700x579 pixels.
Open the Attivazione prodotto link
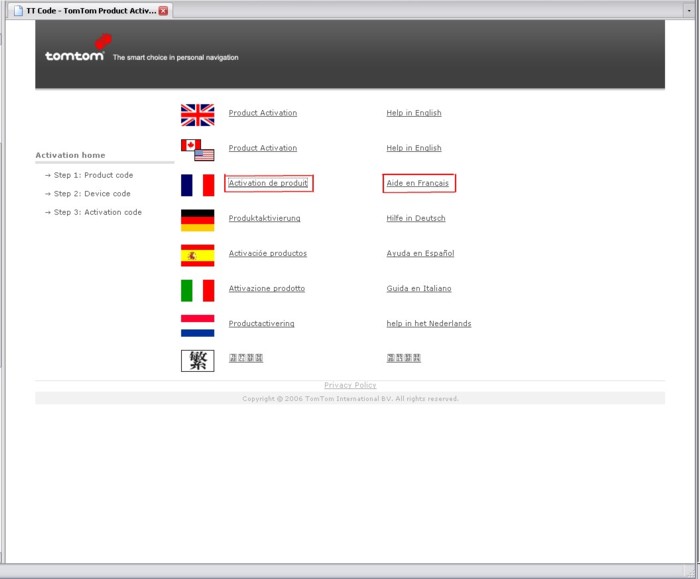tap(267, 288)
